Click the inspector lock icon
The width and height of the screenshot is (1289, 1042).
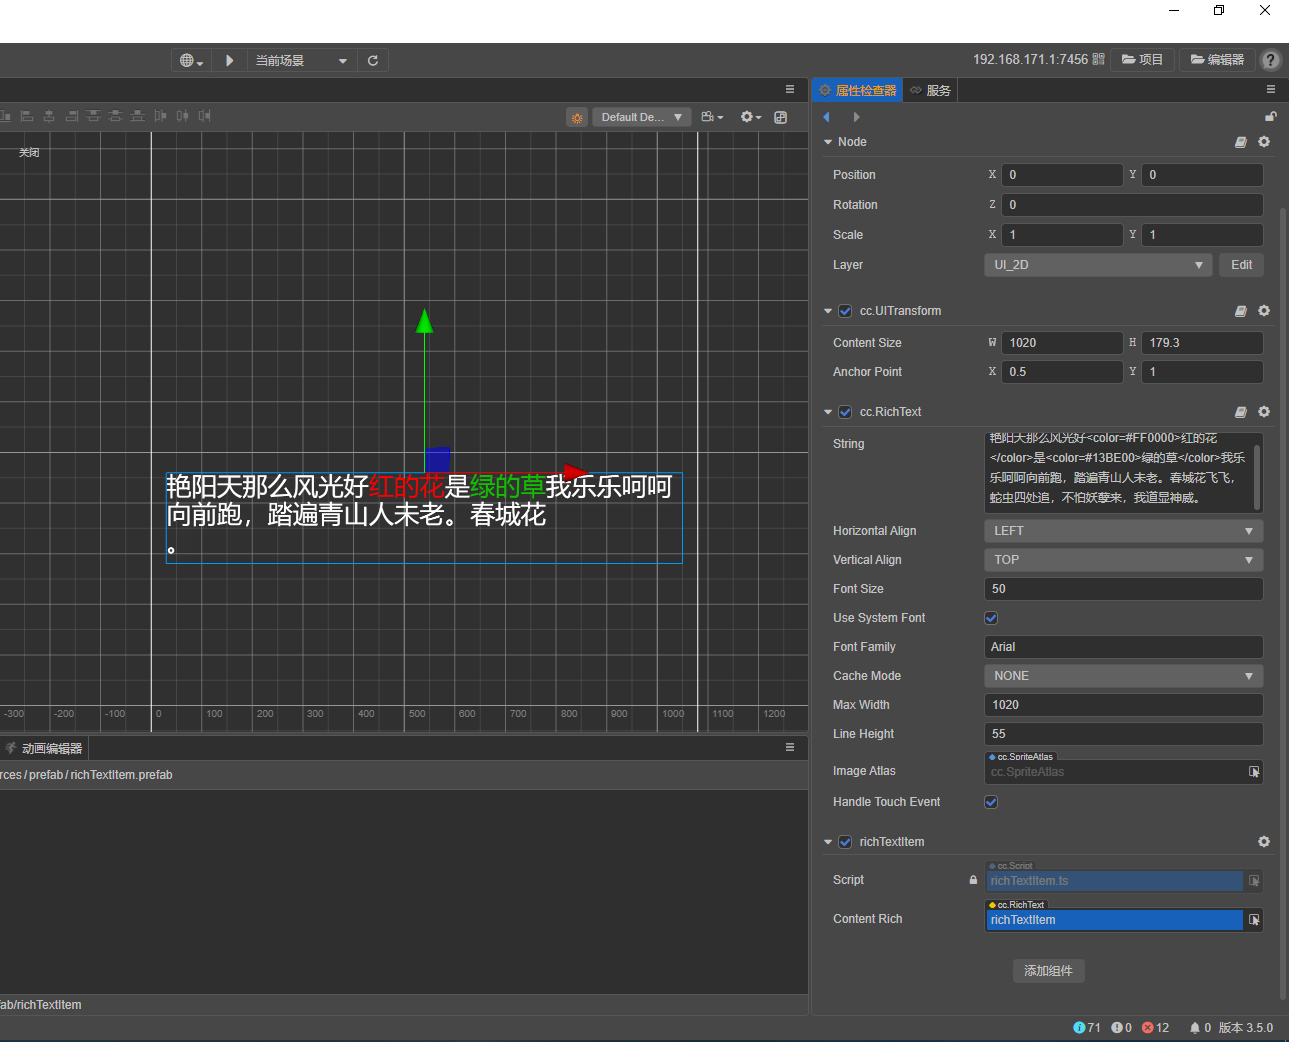coord(1270,117)
